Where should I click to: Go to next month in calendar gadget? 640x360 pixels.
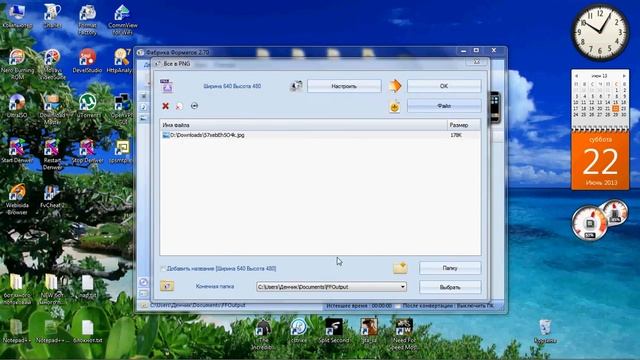(x=624, y=76)
